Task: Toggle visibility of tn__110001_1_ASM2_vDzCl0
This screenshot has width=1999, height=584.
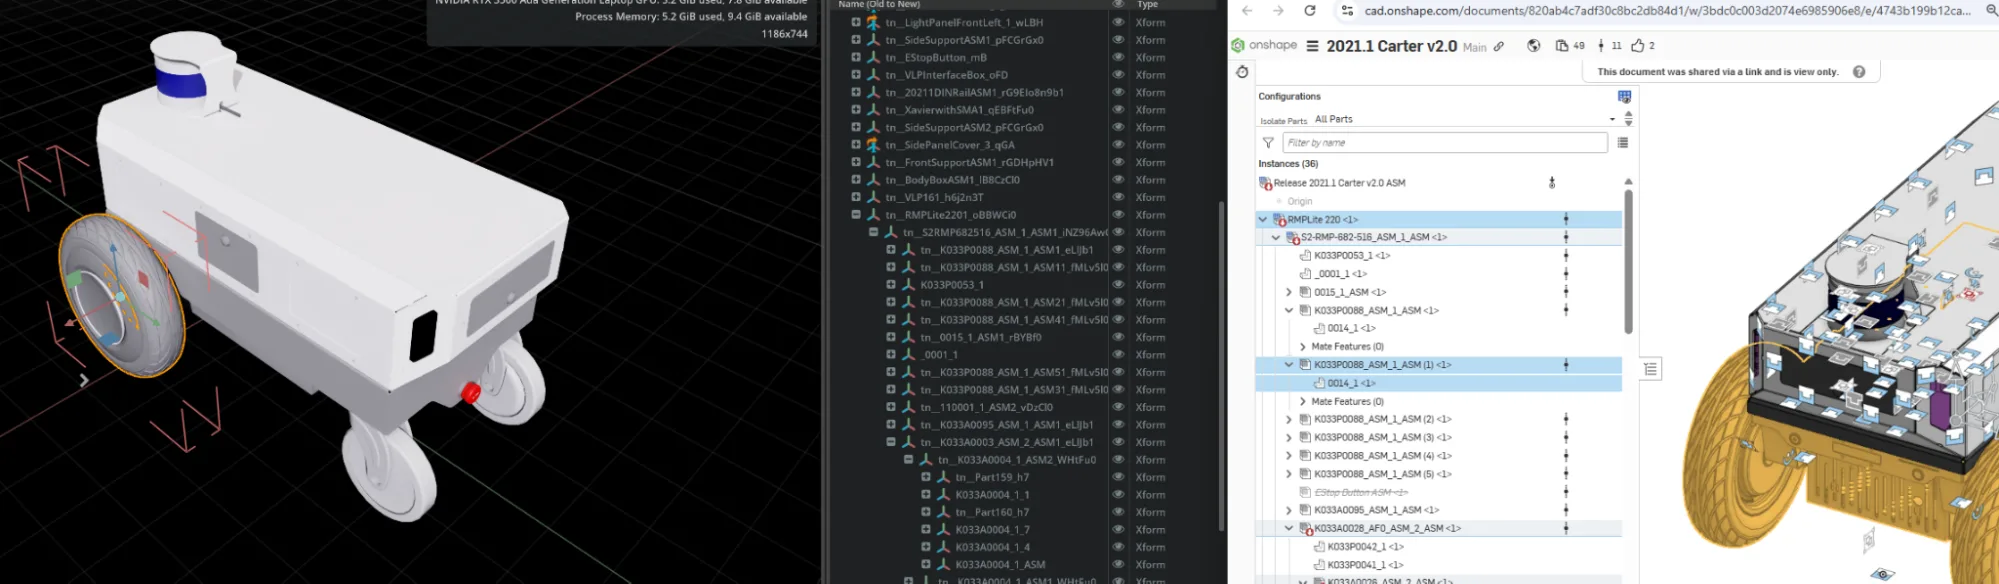Action: click(1118, 407)
